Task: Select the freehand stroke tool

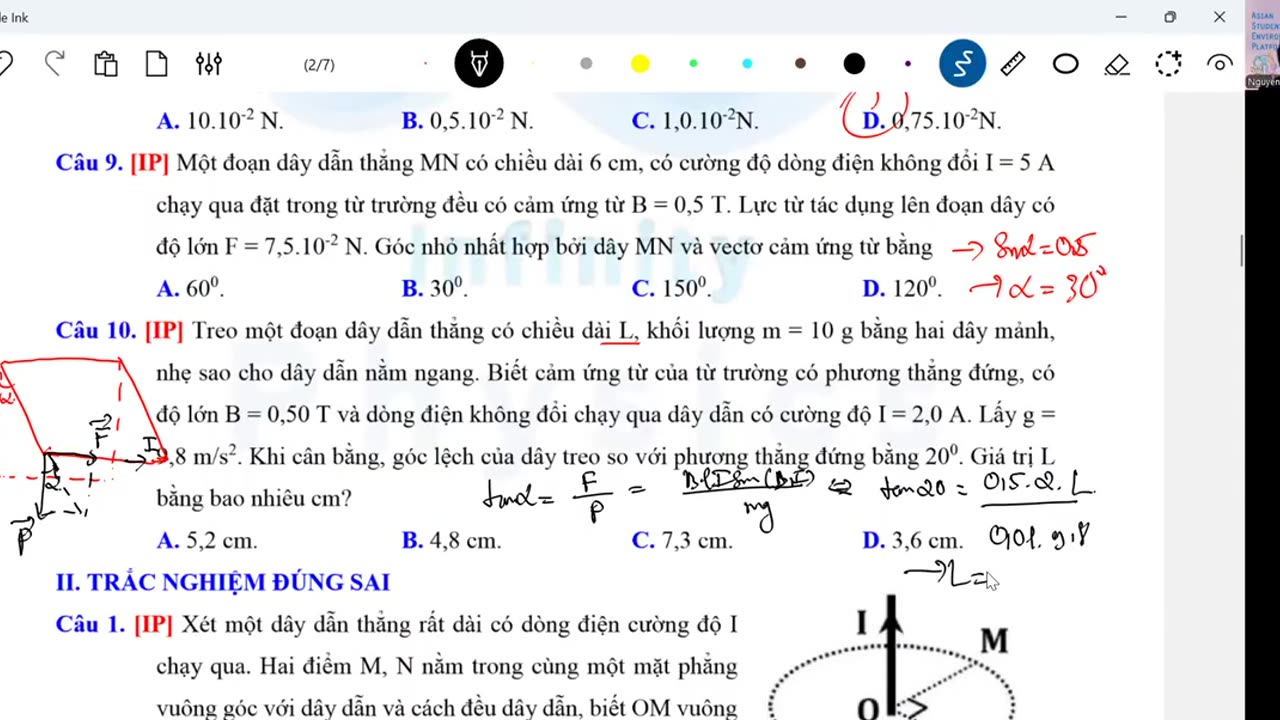Action: [963, 64]
